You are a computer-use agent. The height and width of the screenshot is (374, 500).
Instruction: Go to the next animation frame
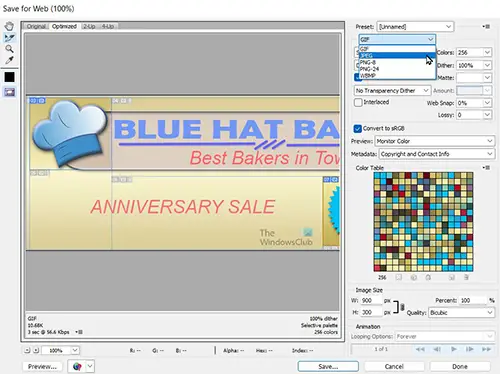click(x=470, y=349)
